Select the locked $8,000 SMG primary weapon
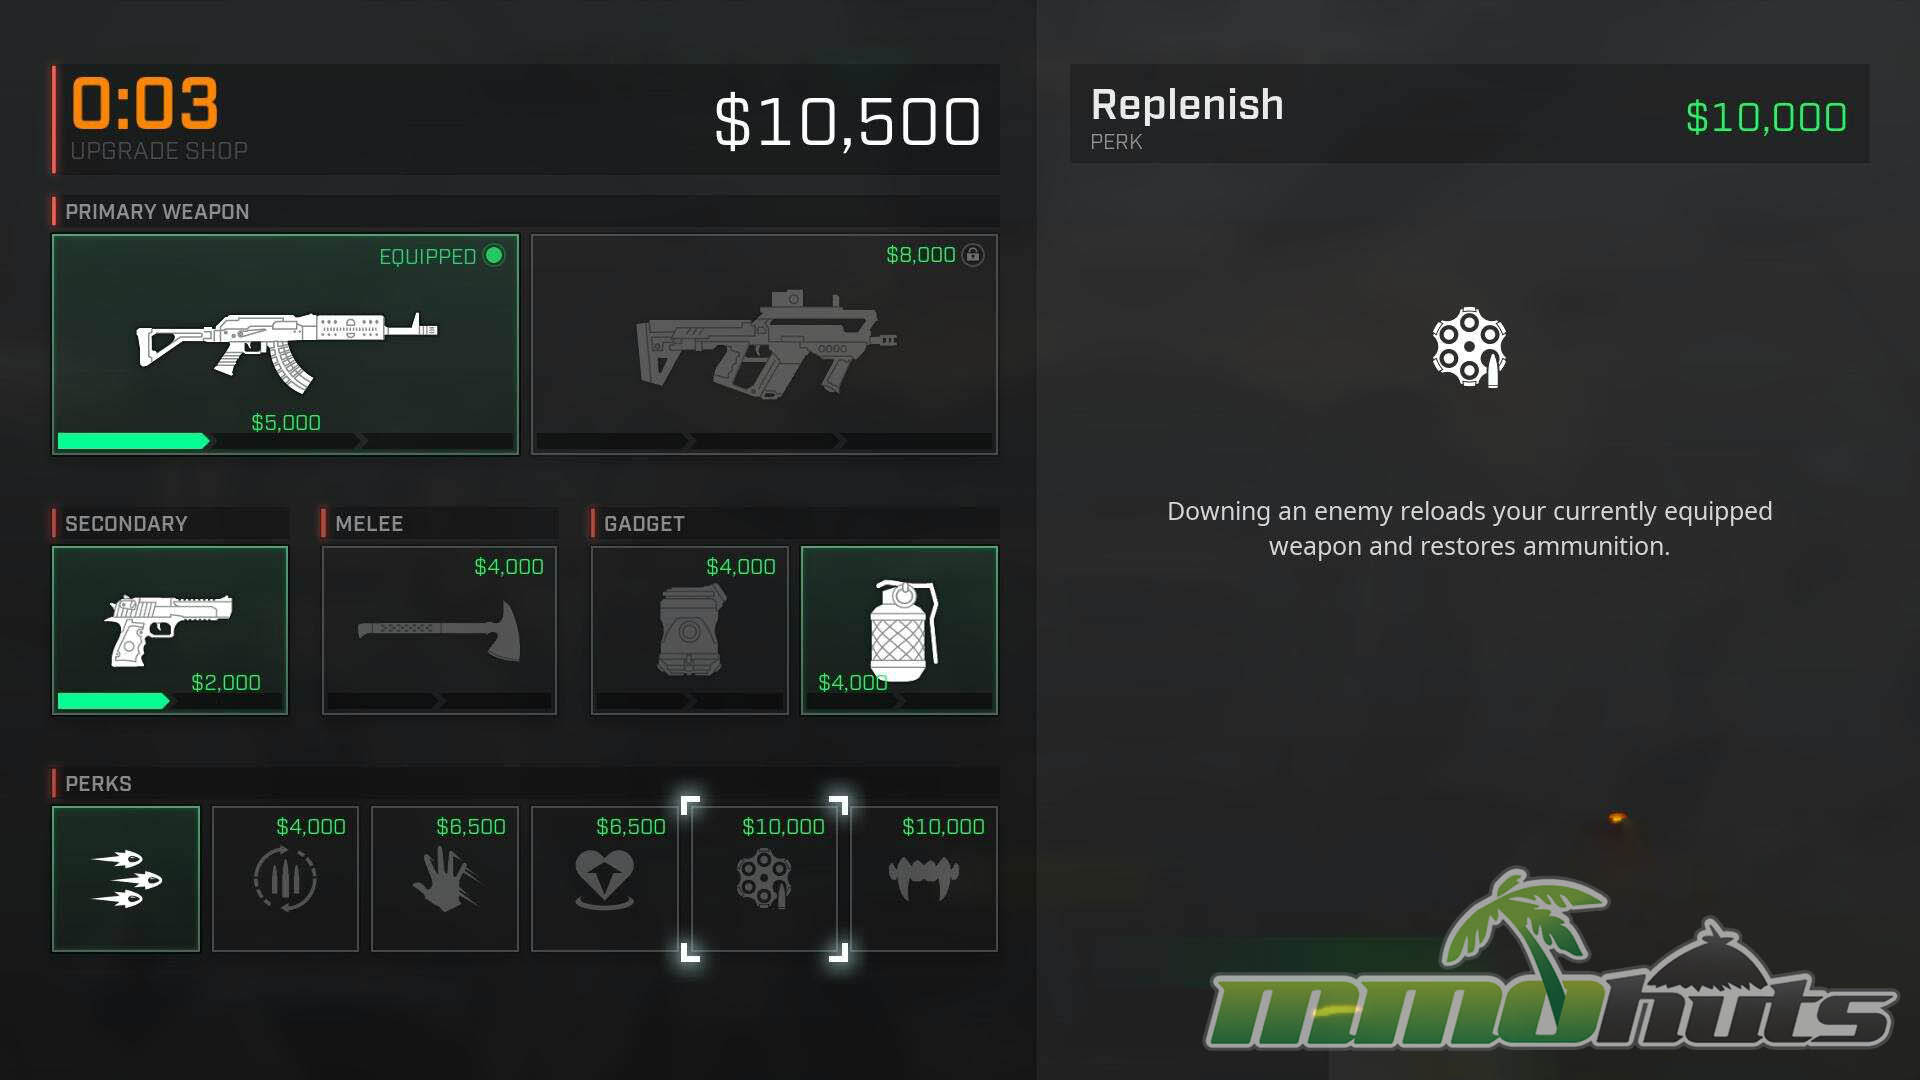 [x=764, y=344]
